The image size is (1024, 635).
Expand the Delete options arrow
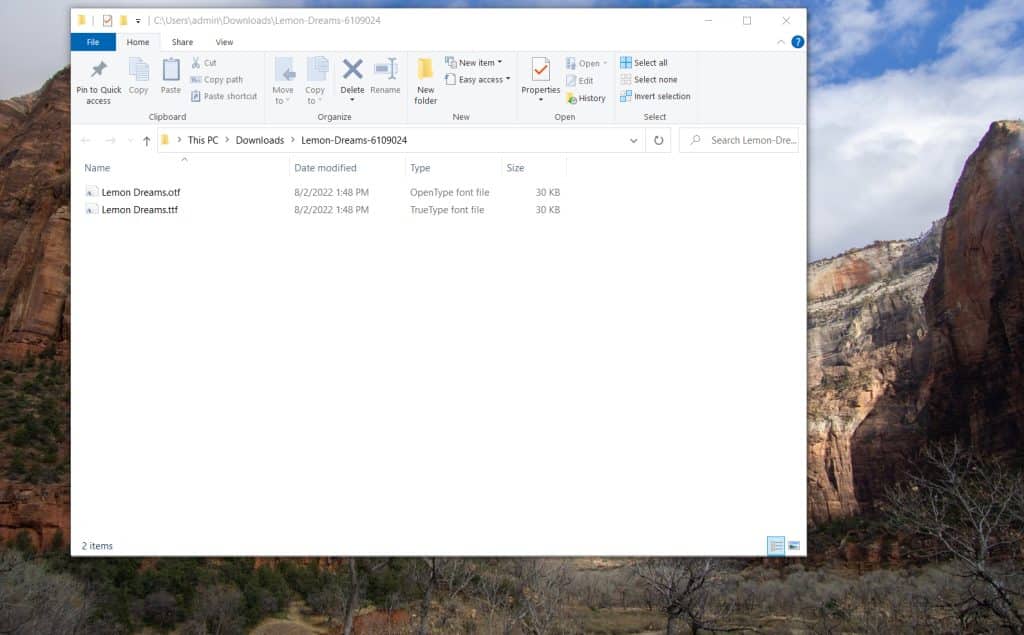(x=352, y=100)
